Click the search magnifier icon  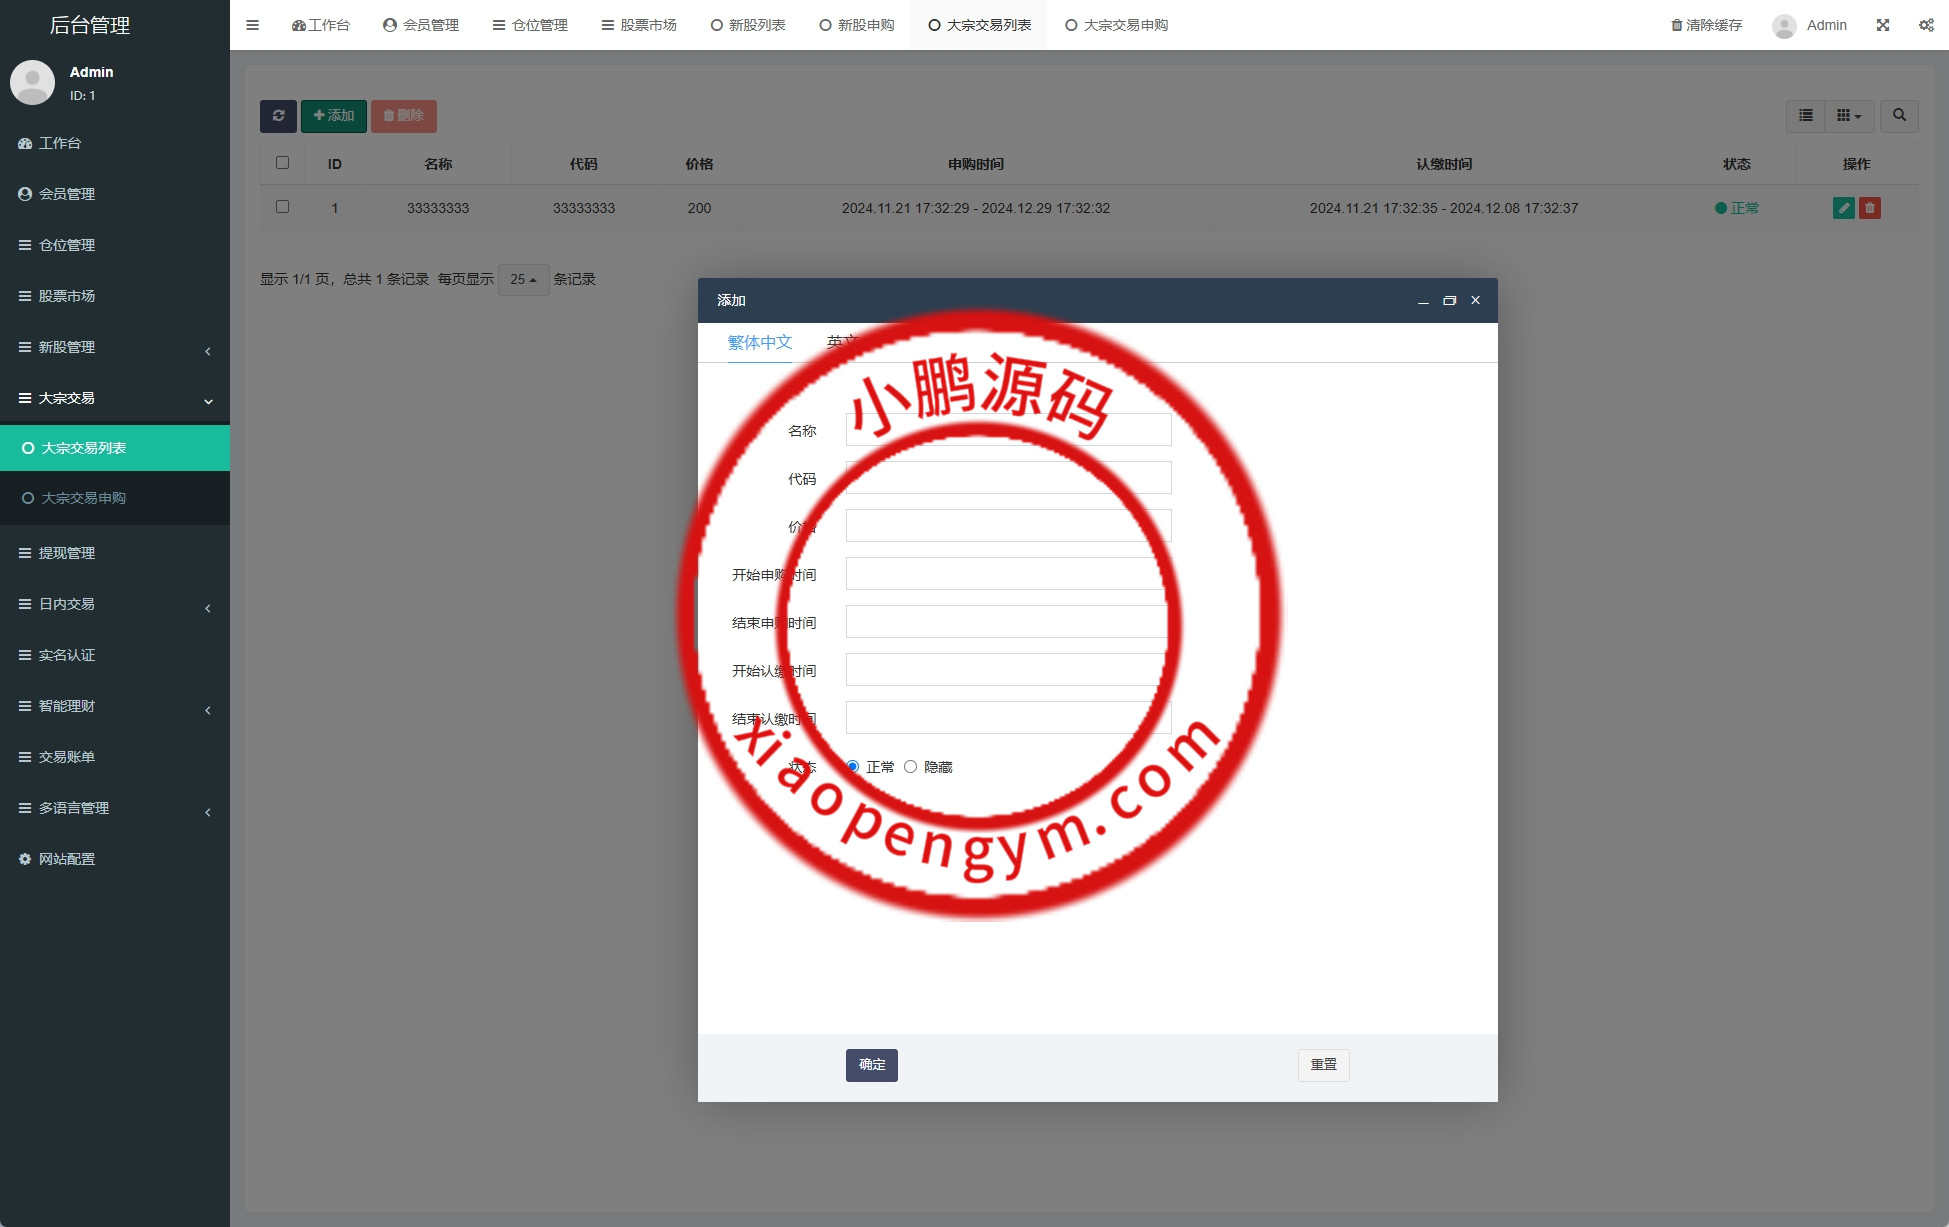1898,116
